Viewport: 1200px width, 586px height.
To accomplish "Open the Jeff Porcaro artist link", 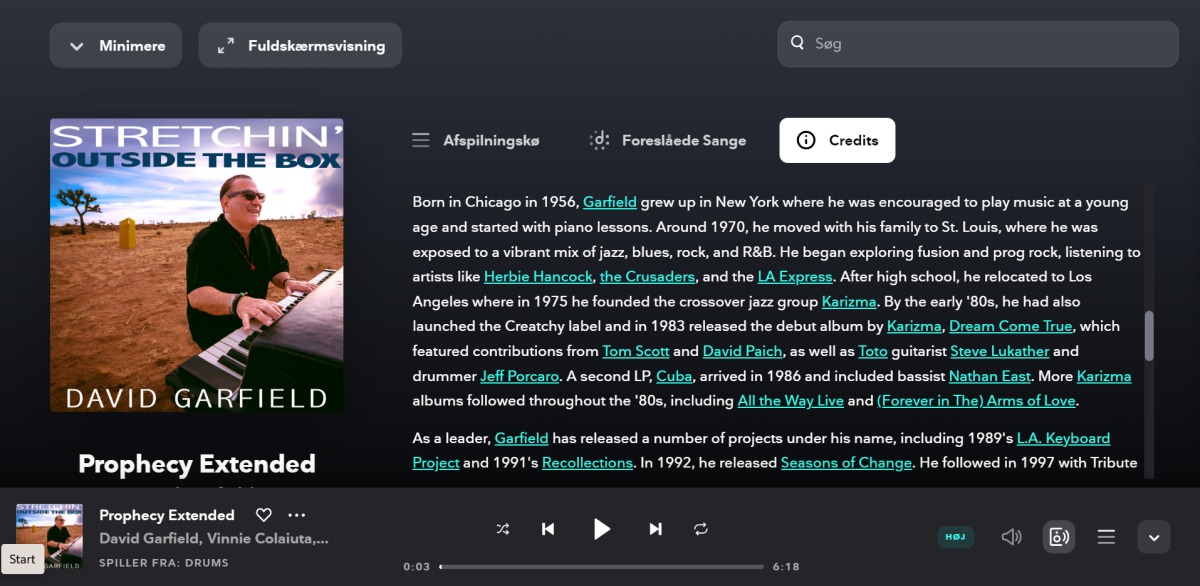I will (520, 376).
